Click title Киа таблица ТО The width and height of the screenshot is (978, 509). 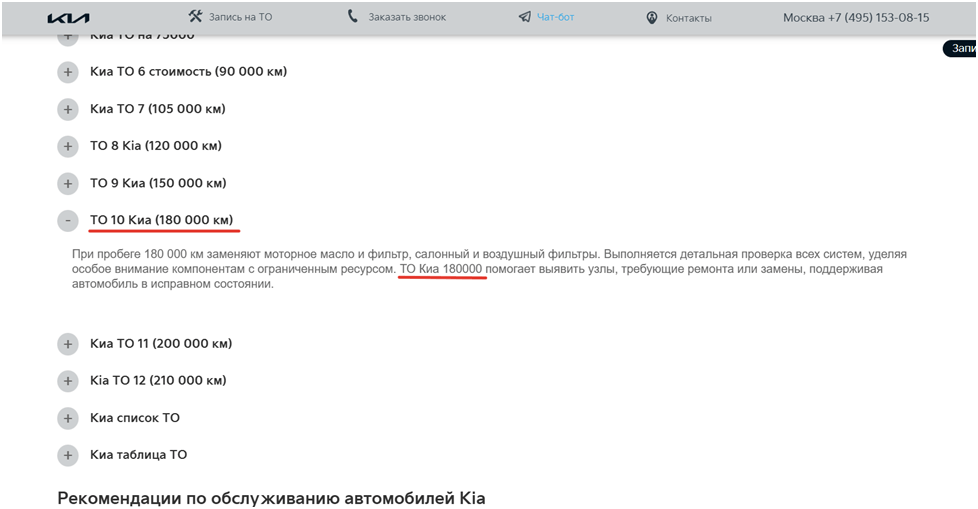click(138, 454)
